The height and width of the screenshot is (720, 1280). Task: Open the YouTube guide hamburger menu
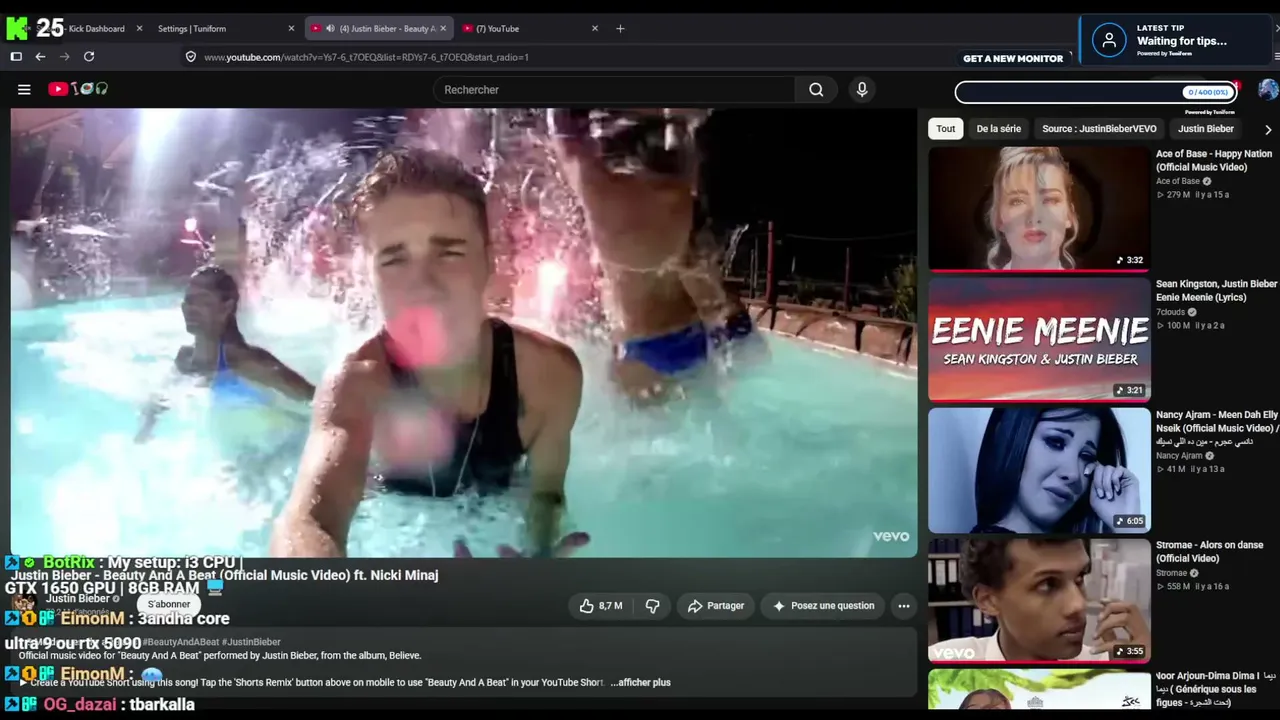coord(24,89)
